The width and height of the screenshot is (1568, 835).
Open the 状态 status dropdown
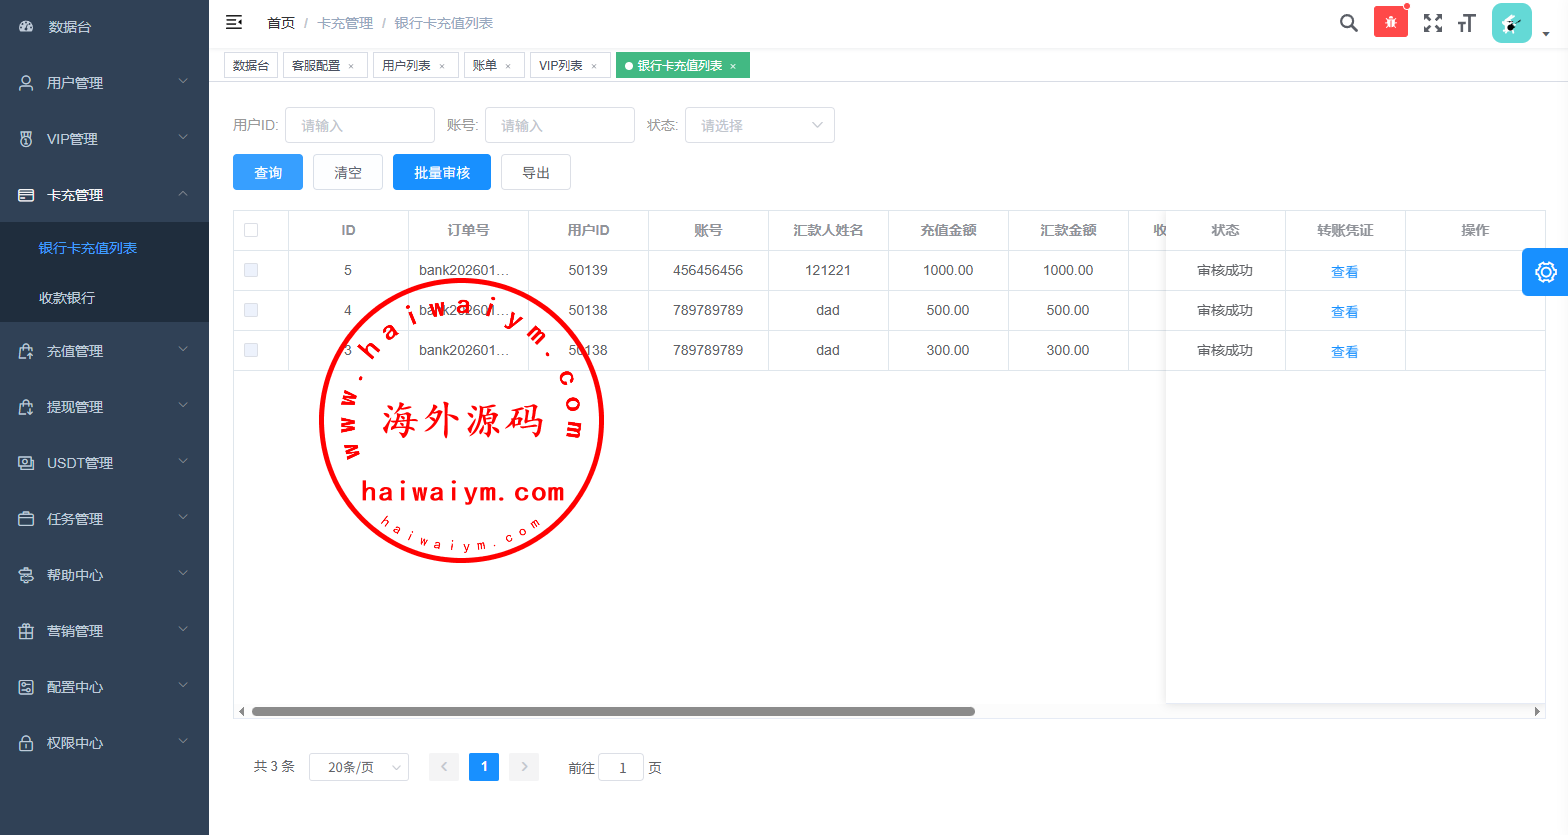pos(759,125)
